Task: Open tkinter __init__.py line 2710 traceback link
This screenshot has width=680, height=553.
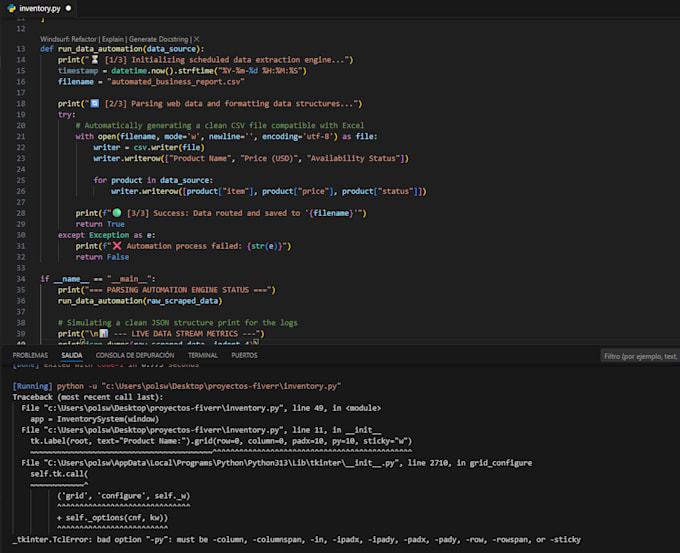Action: (277, 463)
